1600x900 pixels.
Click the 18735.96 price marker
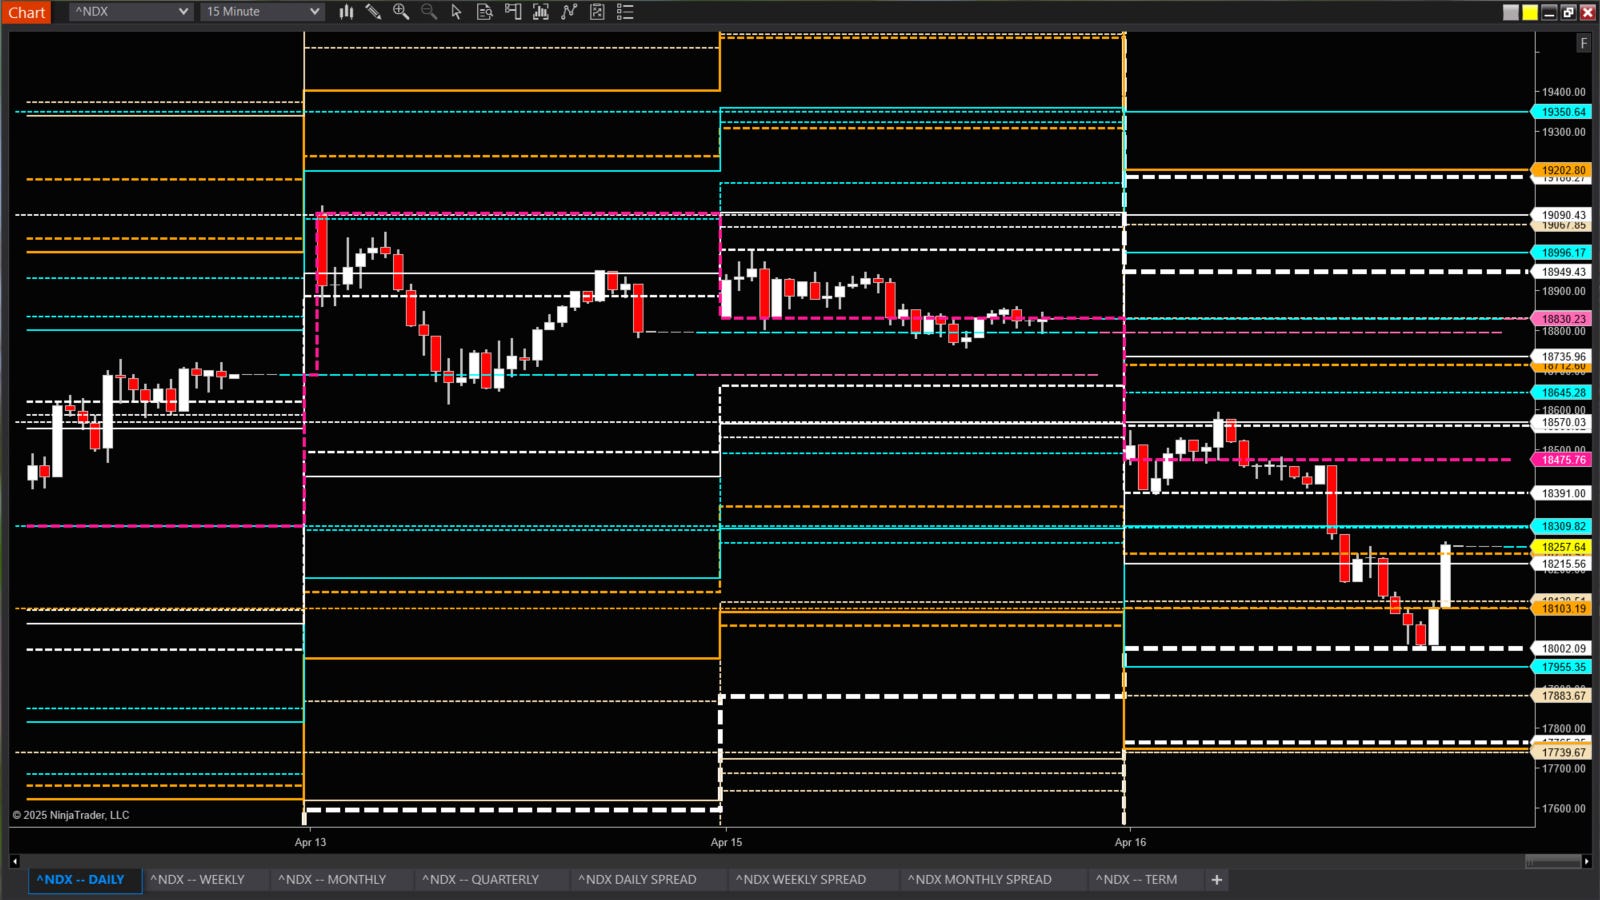(x=1562, y=357)
